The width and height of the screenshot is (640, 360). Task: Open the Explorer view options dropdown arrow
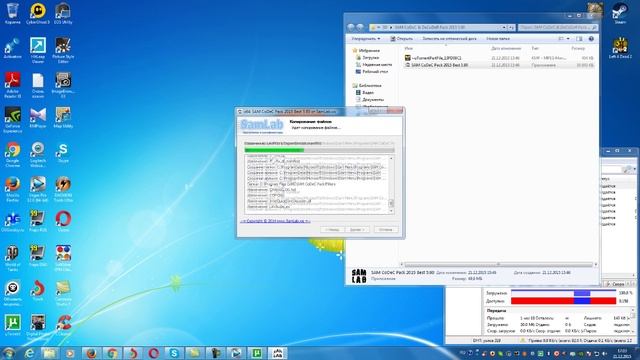click(x=568, y=38)
